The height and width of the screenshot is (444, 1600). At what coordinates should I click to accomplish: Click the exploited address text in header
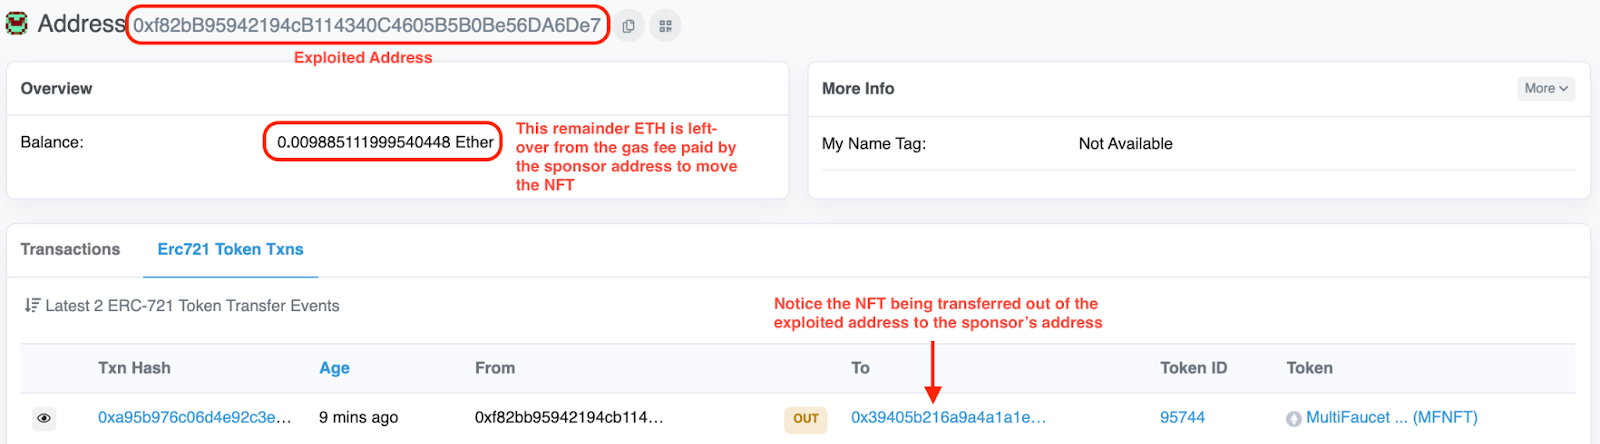pyautogui.click(x=367, y=25)
